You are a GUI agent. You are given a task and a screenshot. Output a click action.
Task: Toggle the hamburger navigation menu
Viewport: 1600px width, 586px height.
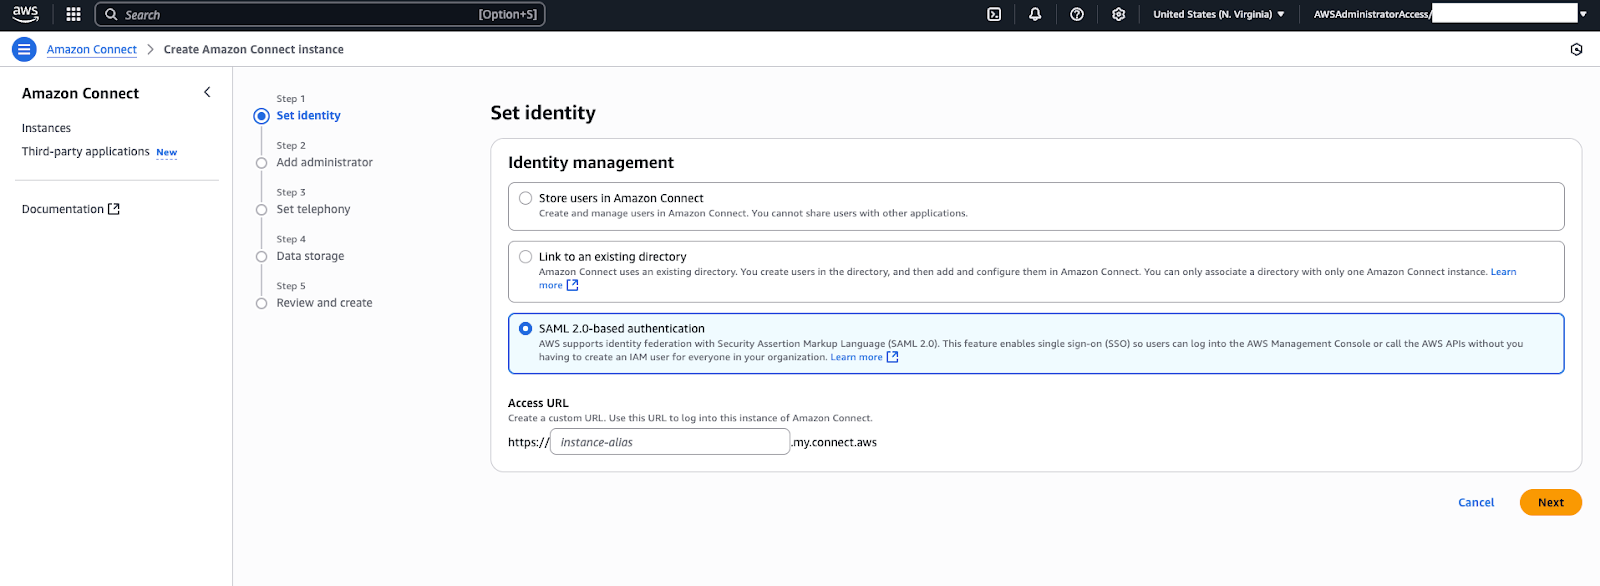pyautogui.click(x=24, y=49)
